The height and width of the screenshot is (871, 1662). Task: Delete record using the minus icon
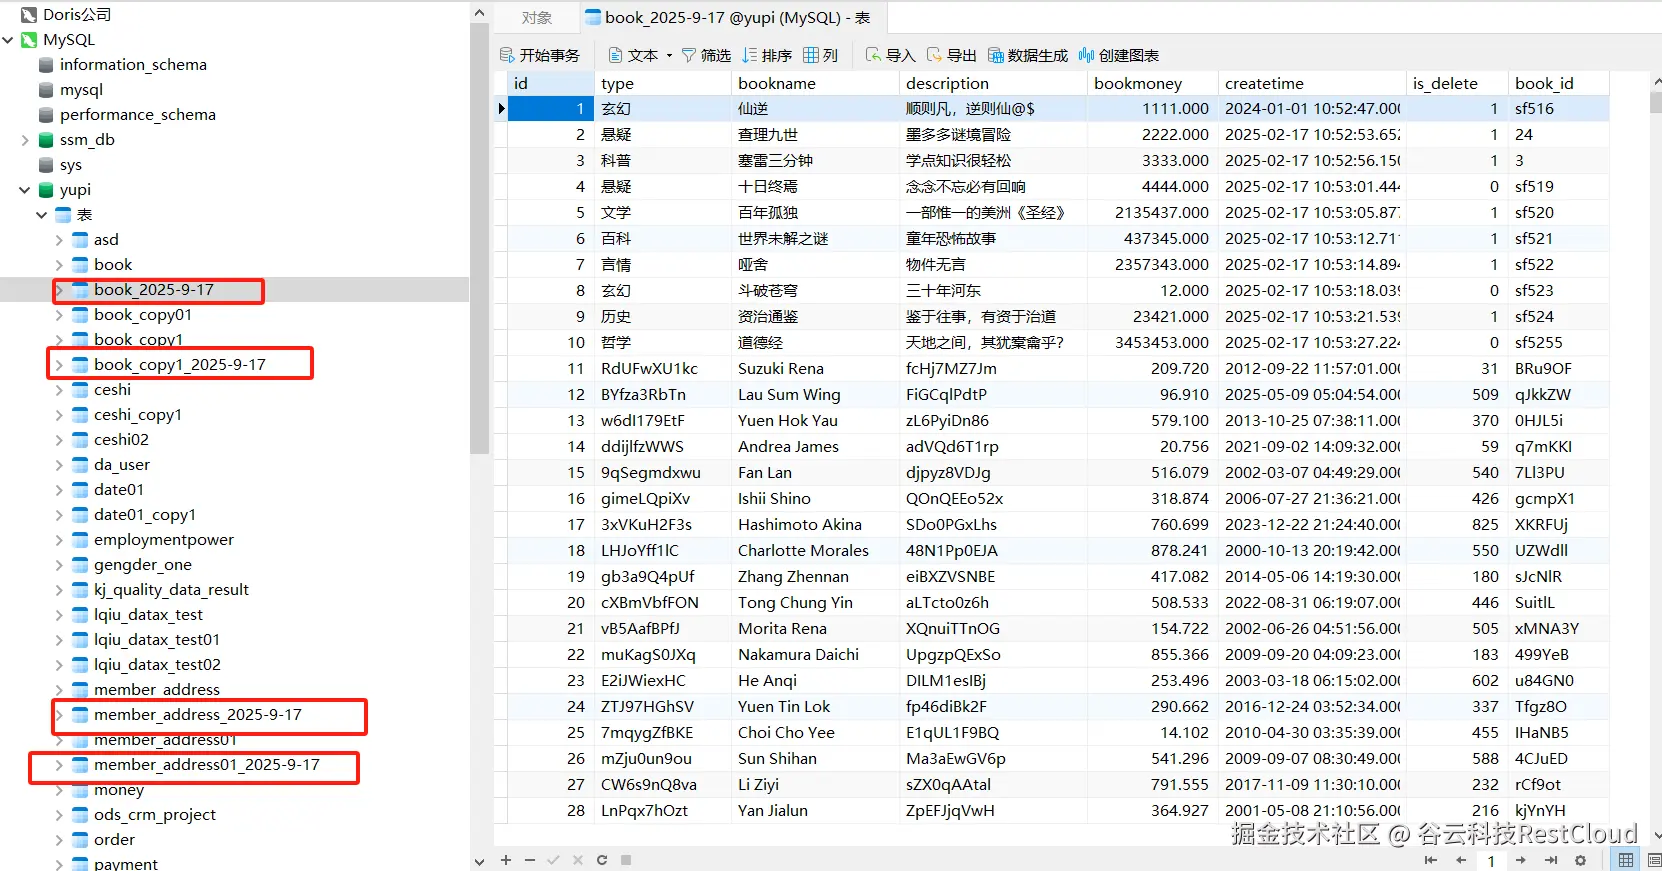pos(529,860)
